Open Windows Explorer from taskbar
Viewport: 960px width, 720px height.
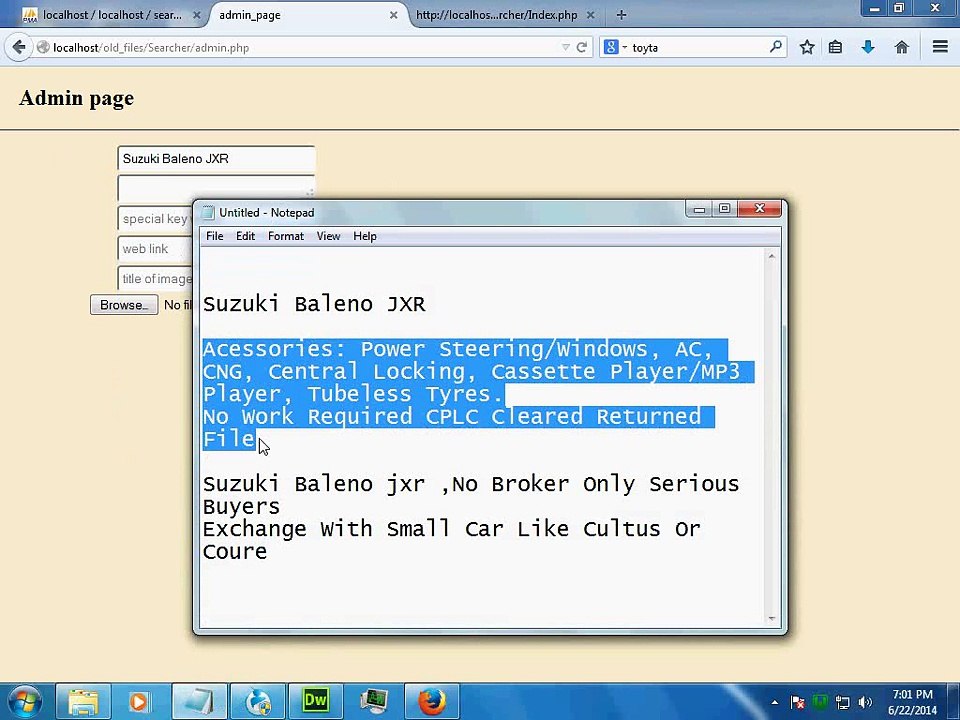click(83, 702)
